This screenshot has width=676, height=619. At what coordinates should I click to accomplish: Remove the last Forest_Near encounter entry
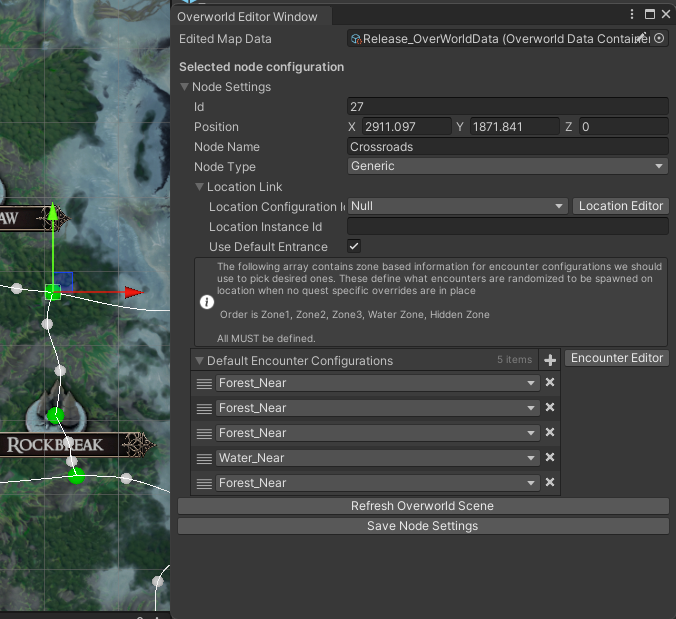coord(550,482)
